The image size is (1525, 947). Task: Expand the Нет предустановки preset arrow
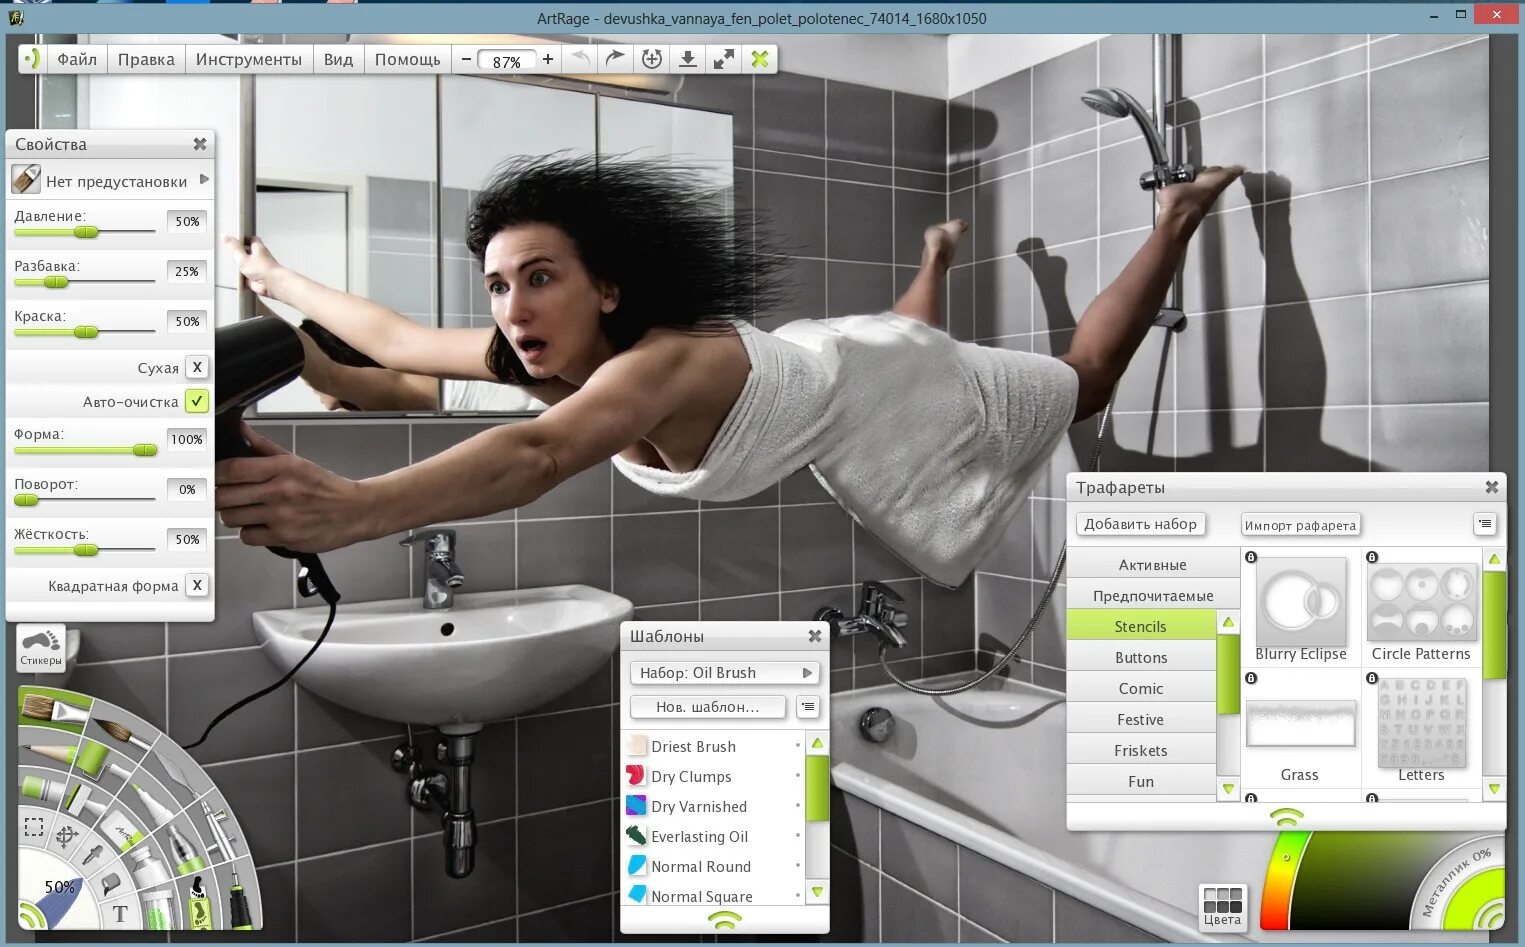[x=204, y=180]
